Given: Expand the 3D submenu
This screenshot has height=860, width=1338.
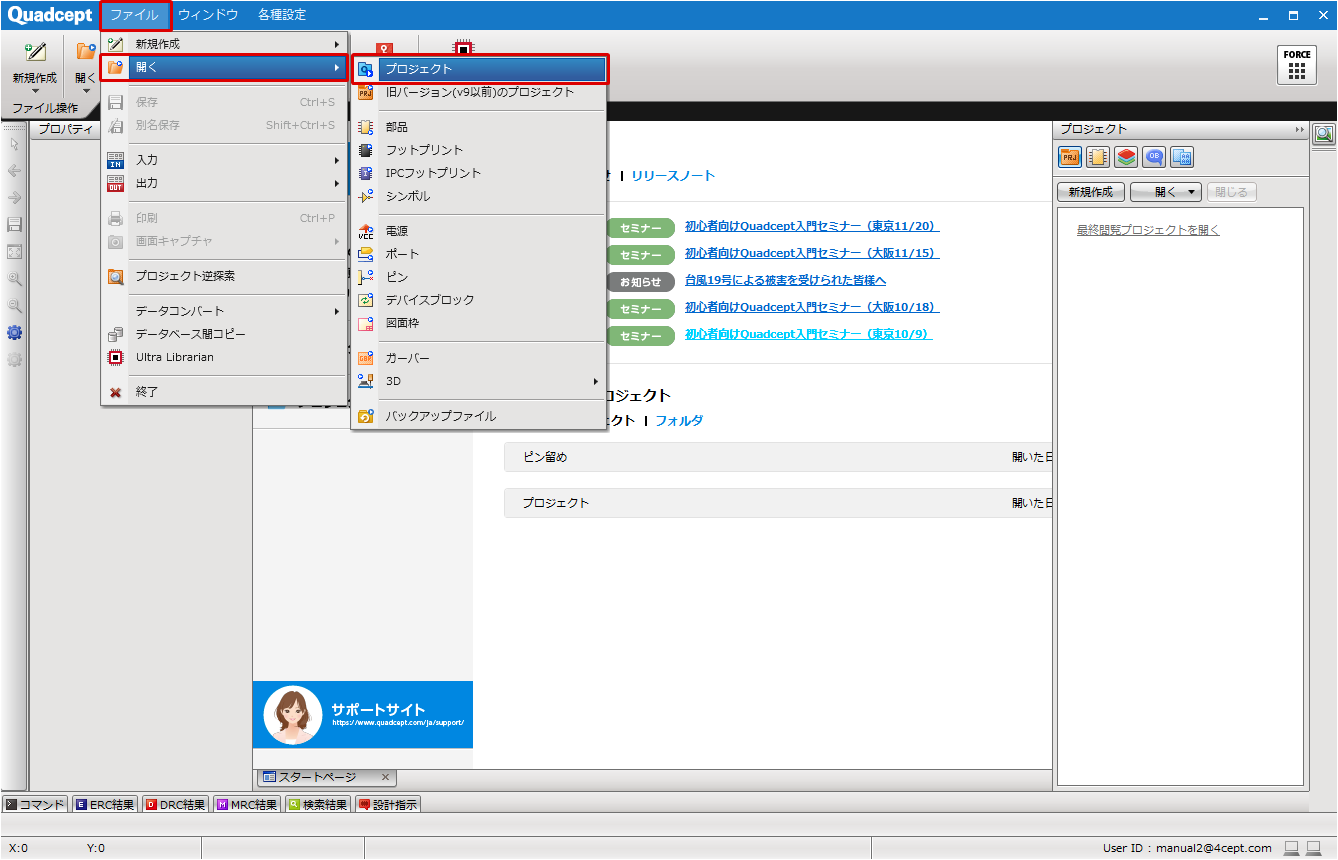Looking at the screenshot, I should [x=479, y=381].
